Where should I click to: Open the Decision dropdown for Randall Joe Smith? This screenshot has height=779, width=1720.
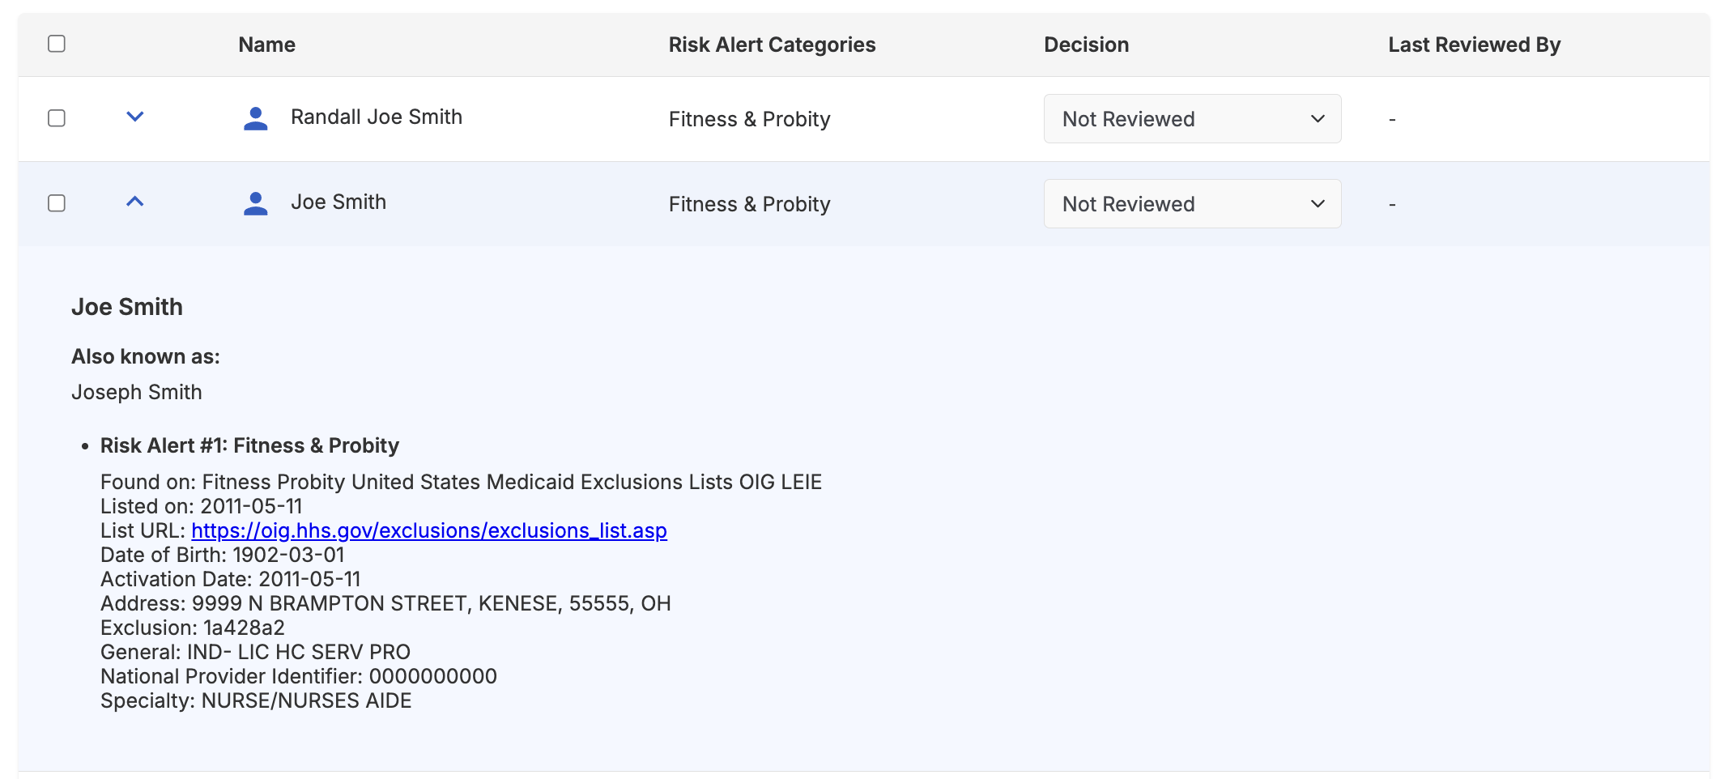[x=1191, y=118]
